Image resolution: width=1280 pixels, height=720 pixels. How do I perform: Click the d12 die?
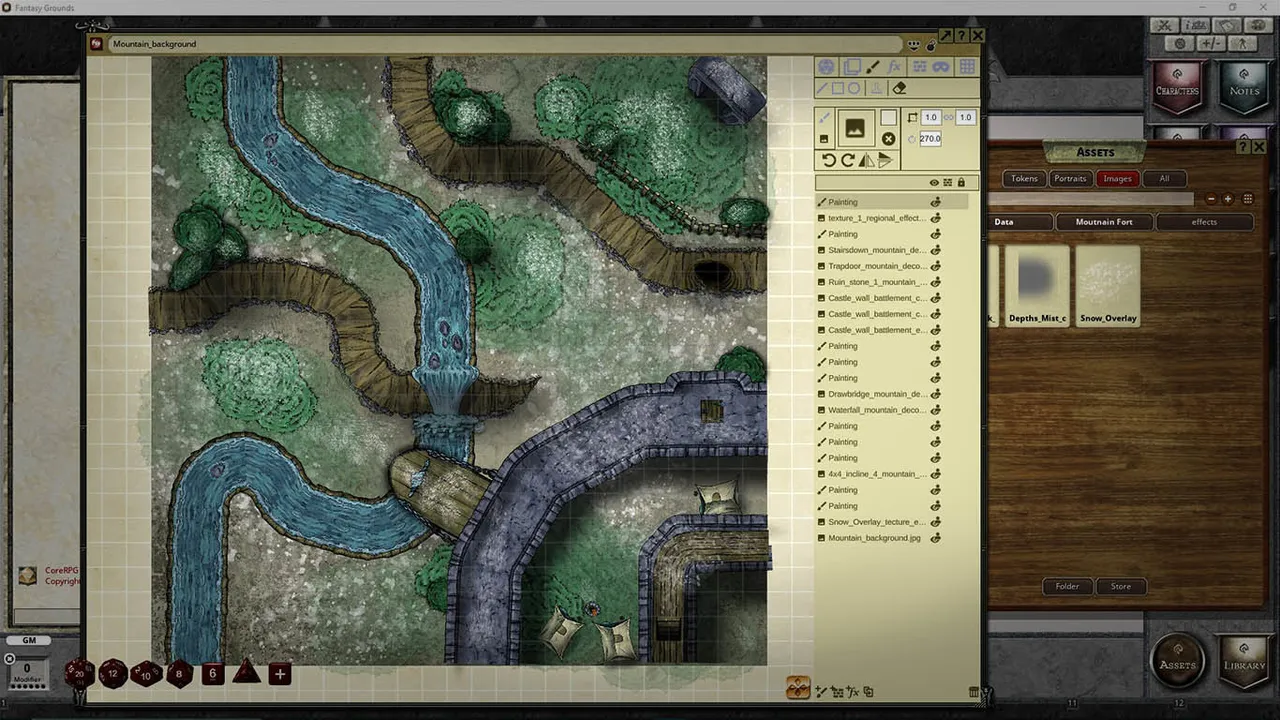point(113,673)
